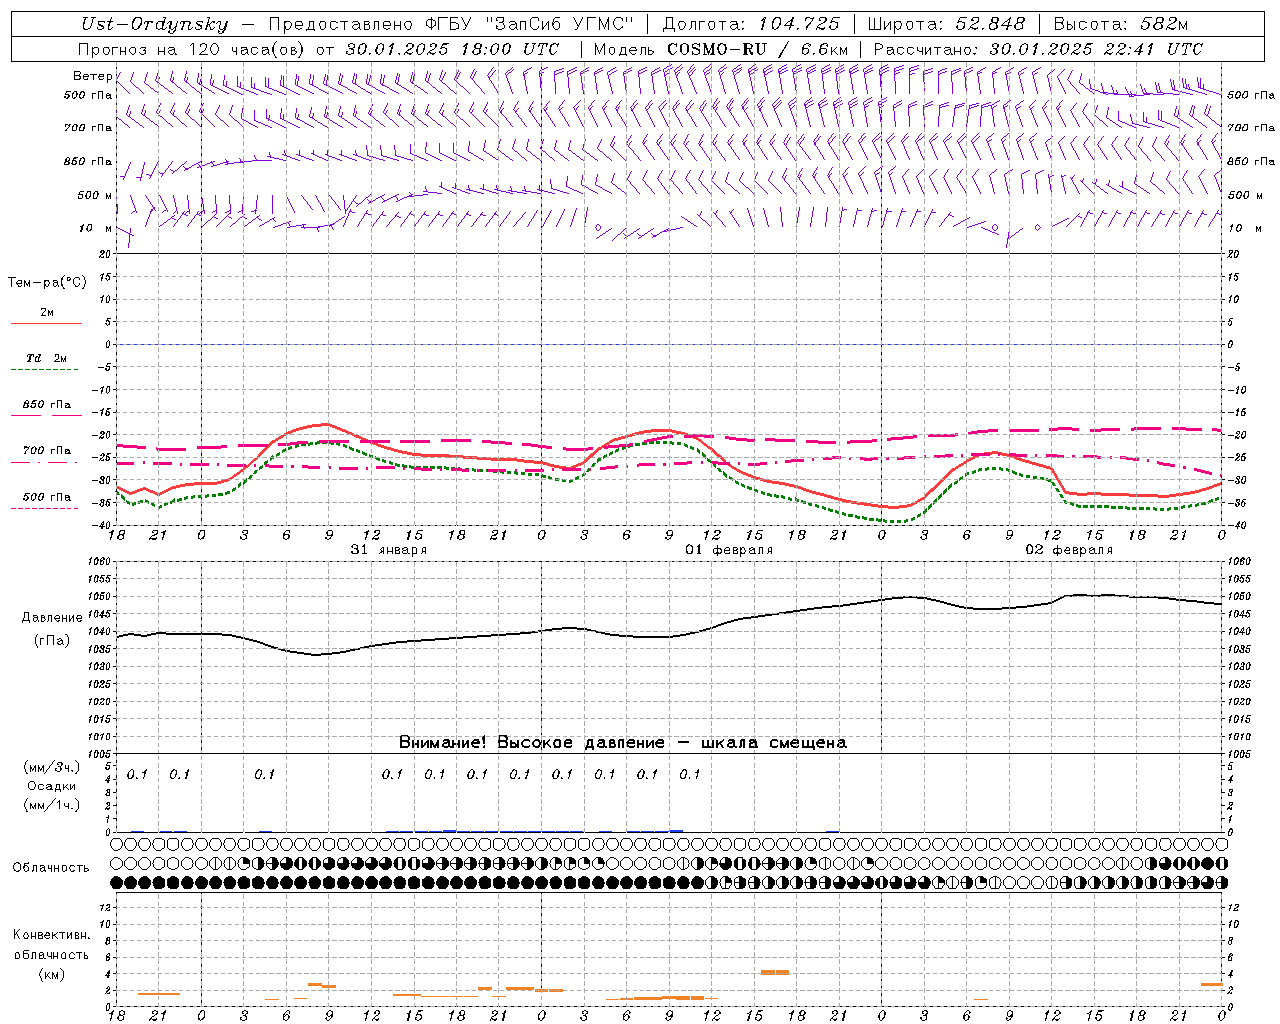Click the Облачность cloudiness row label
Image resolution: width=1280 pixels, height=1024 pixels.
(x=51, y=867)
